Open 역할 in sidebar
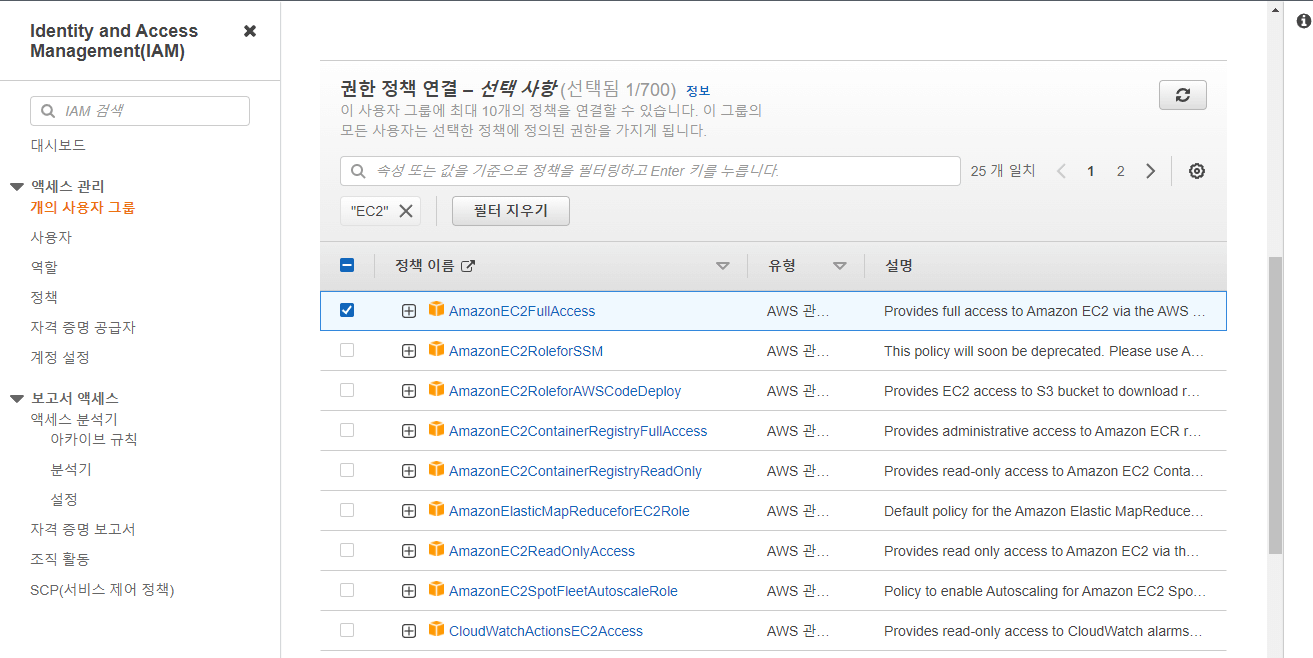Image resolution: width=1313 pixels, height=658 pixels. pyautogui.click(x=44, y=267)
